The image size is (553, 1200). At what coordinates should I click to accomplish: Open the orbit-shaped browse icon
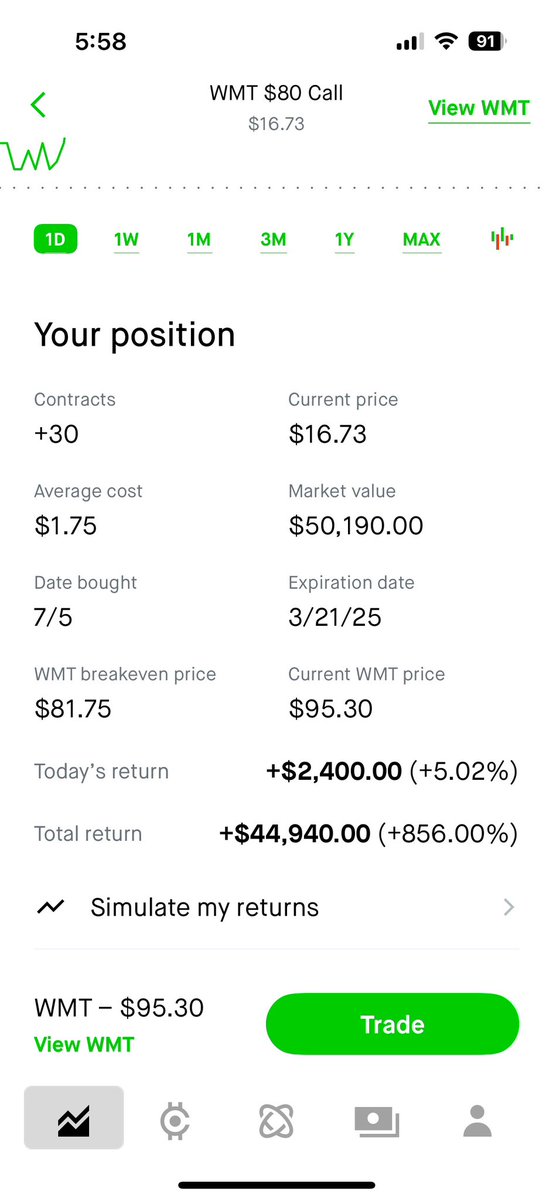tap(276, 1121)
